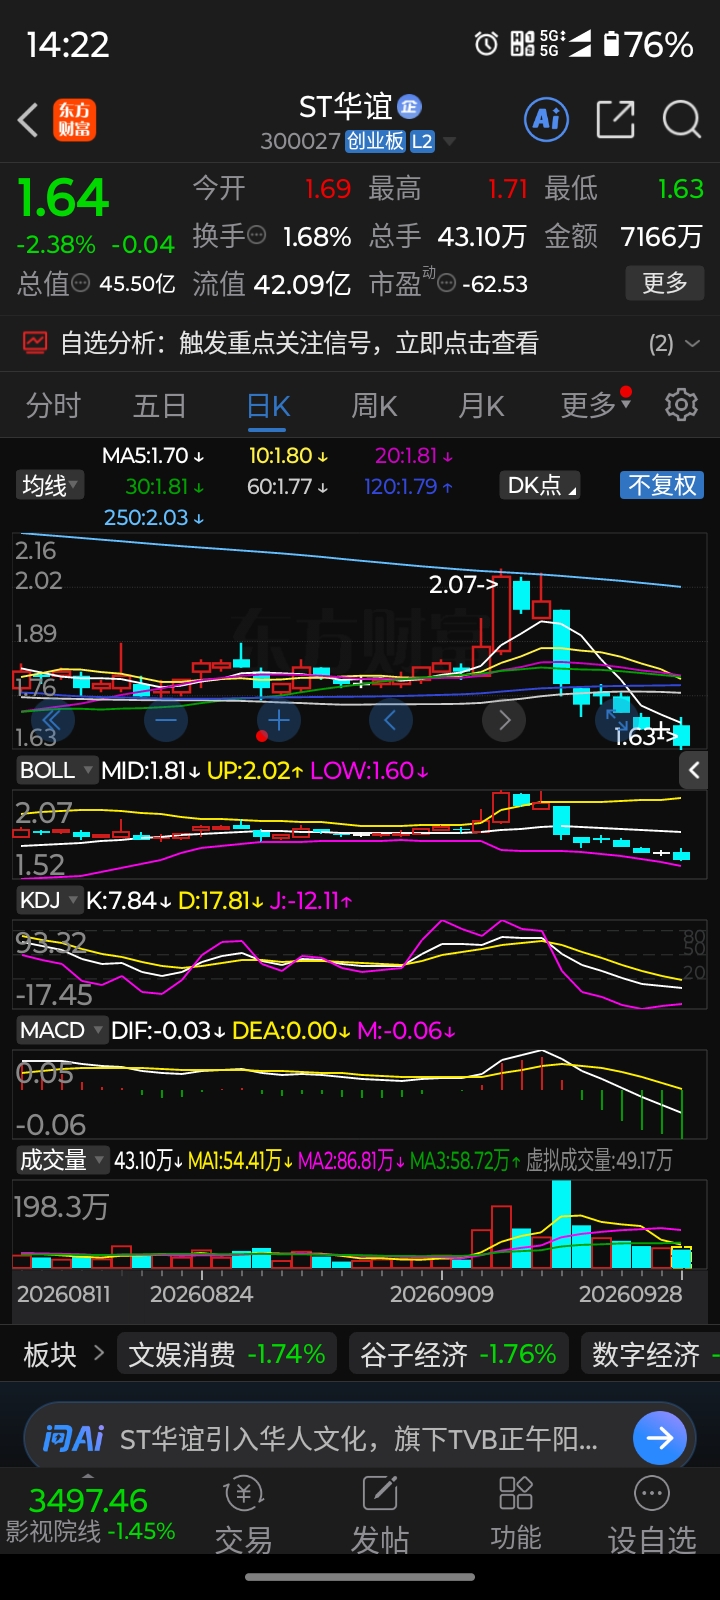
Task: Open the BOLL indicator dropdown
Action: (x=56, y=771)
